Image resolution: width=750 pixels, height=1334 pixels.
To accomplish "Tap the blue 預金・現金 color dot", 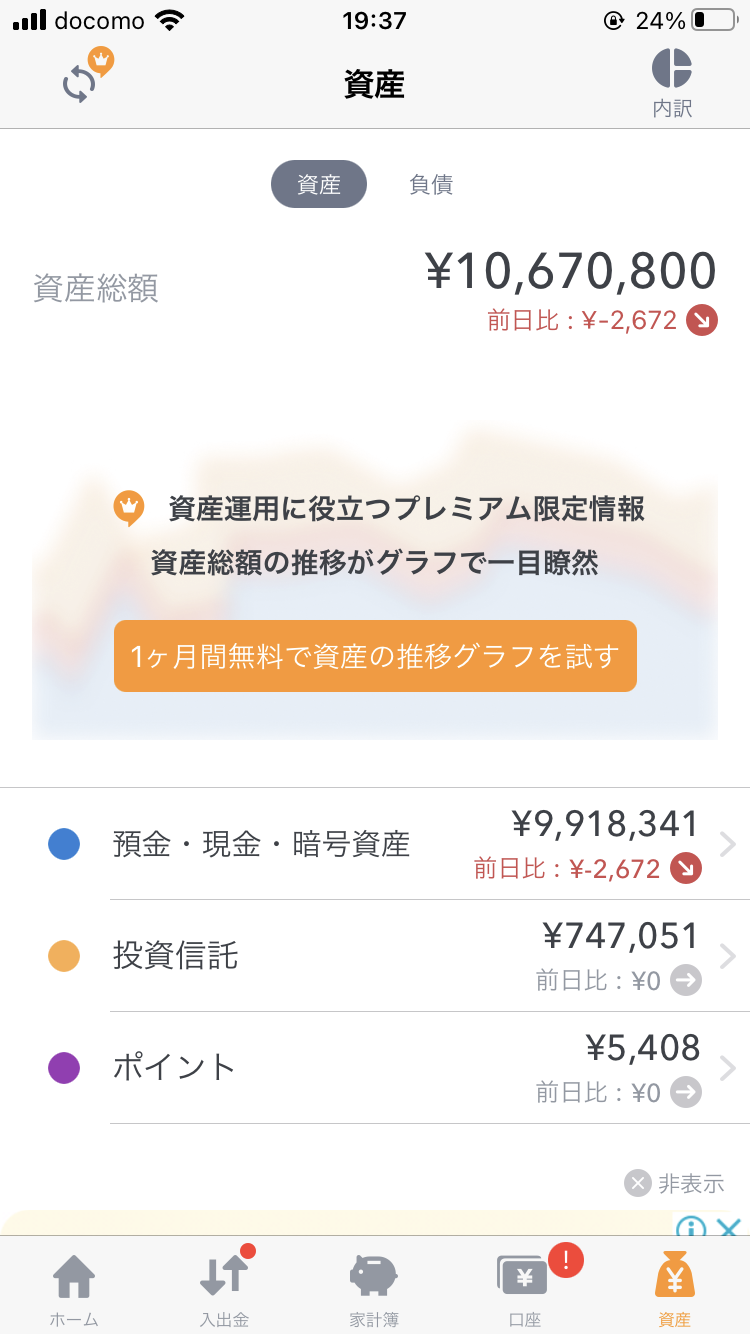I will (64, 845).
